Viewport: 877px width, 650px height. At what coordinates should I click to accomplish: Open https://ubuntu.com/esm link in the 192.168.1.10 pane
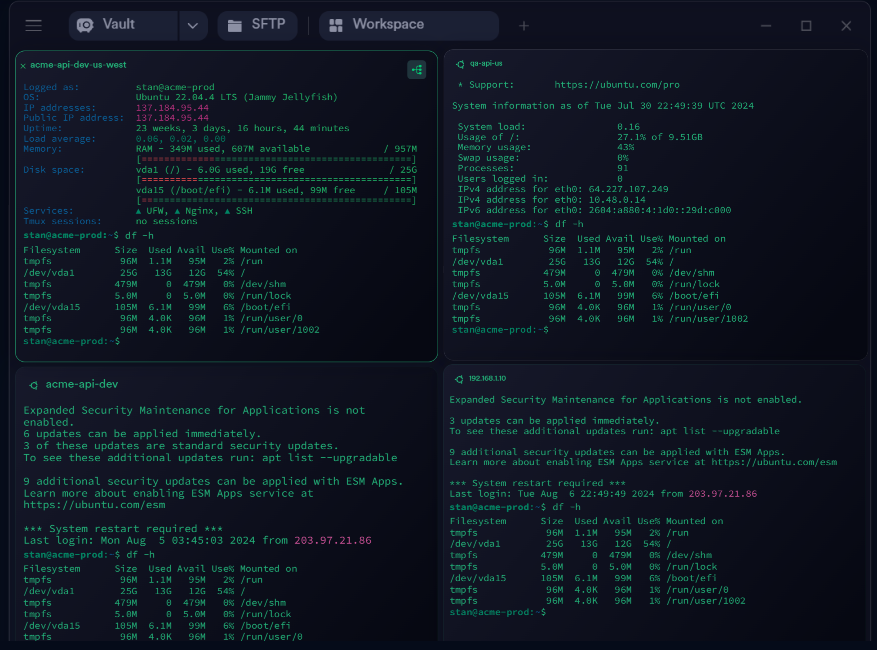pyautogui.click(x=774, y=463)
